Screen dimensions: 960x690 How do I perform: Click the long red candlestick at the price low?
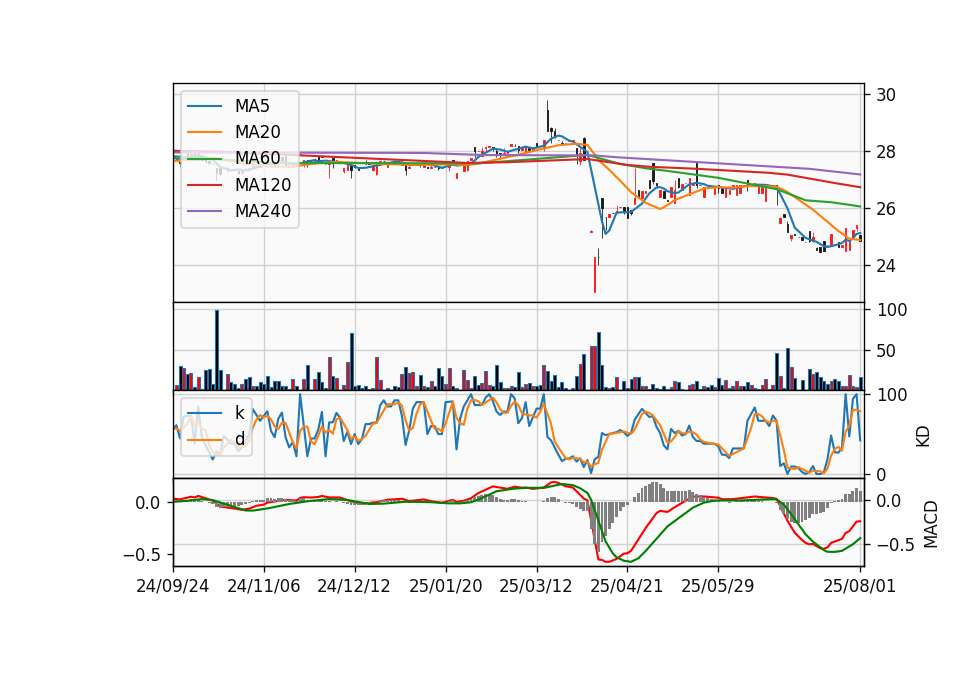pyautogui.click(x=594, y=274)
